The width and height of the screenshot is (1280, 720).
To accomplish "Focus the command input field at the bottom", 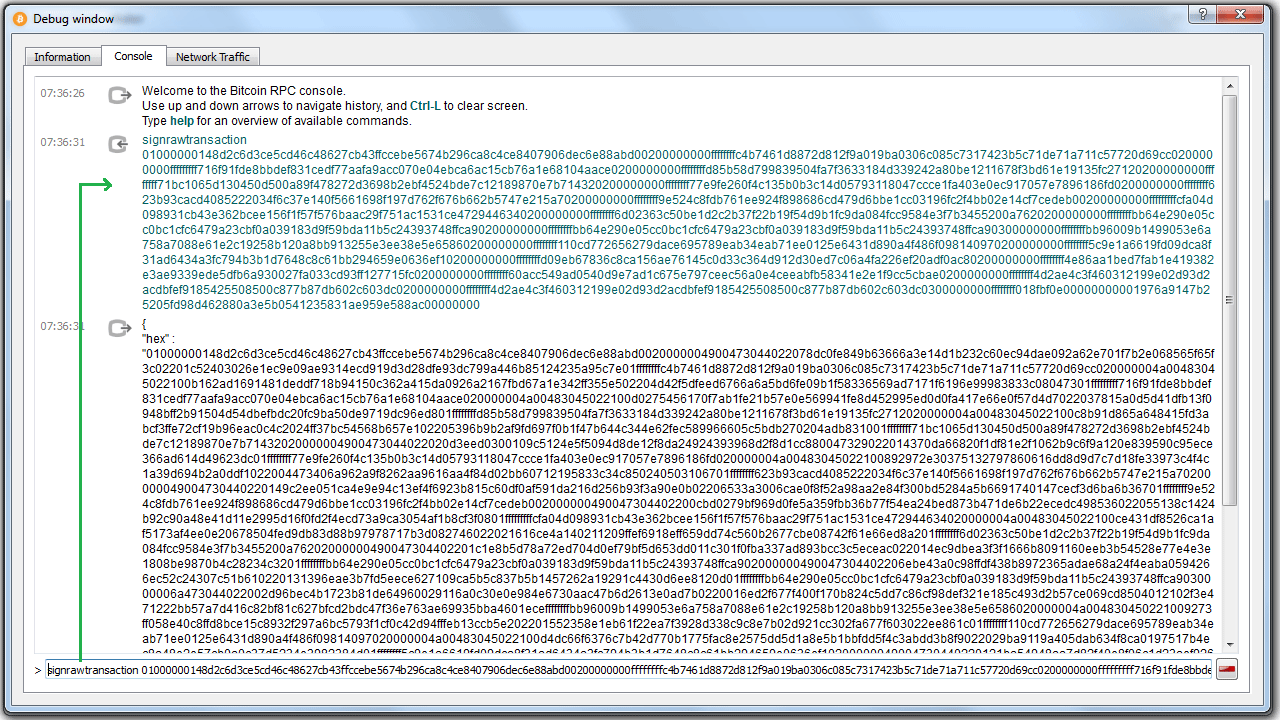I will coord(628,670).
